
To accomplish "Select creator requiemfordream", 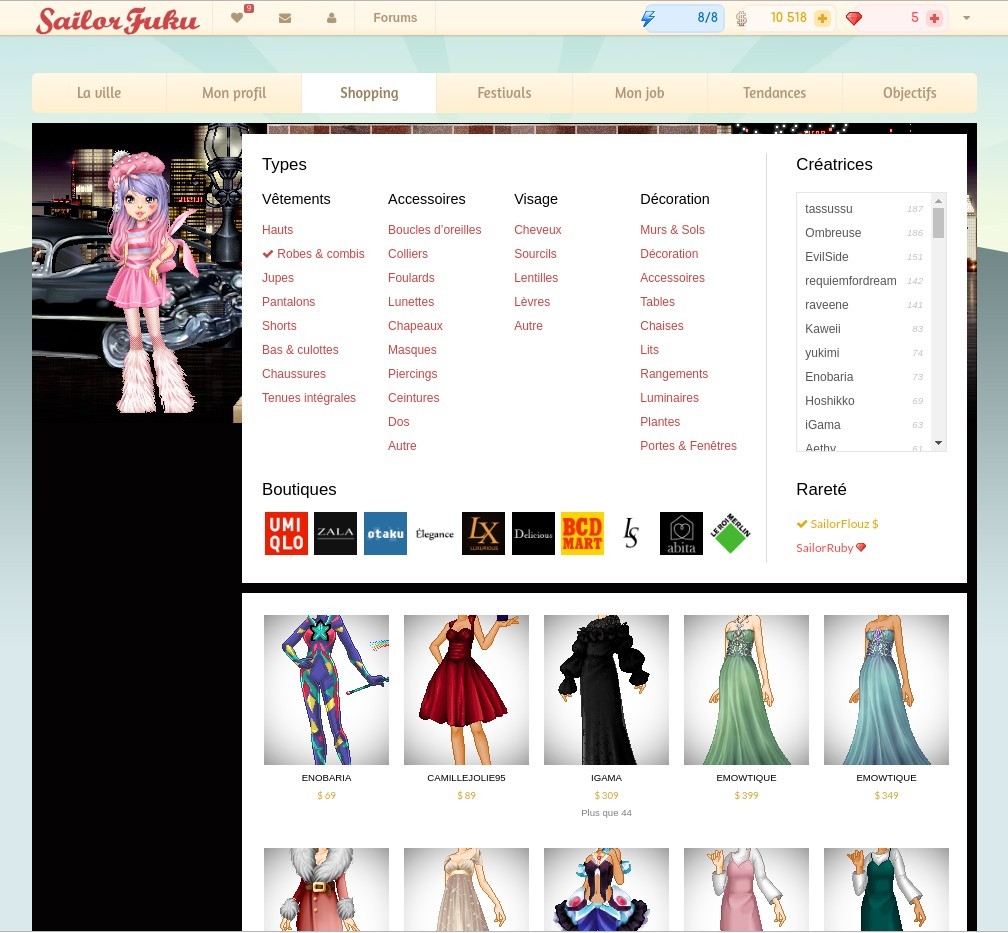I will [x=864, y=281].
